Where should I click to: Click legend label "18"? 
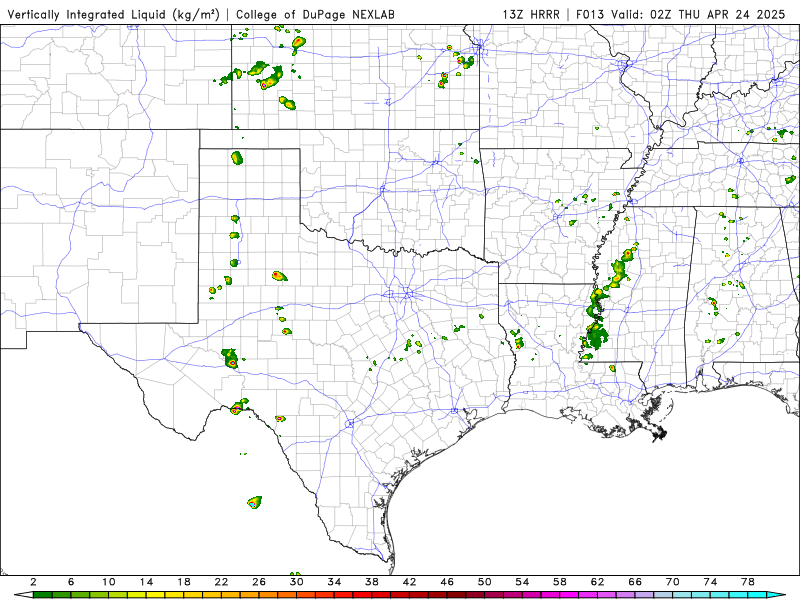pyautogui.click(x=184, y=582)
